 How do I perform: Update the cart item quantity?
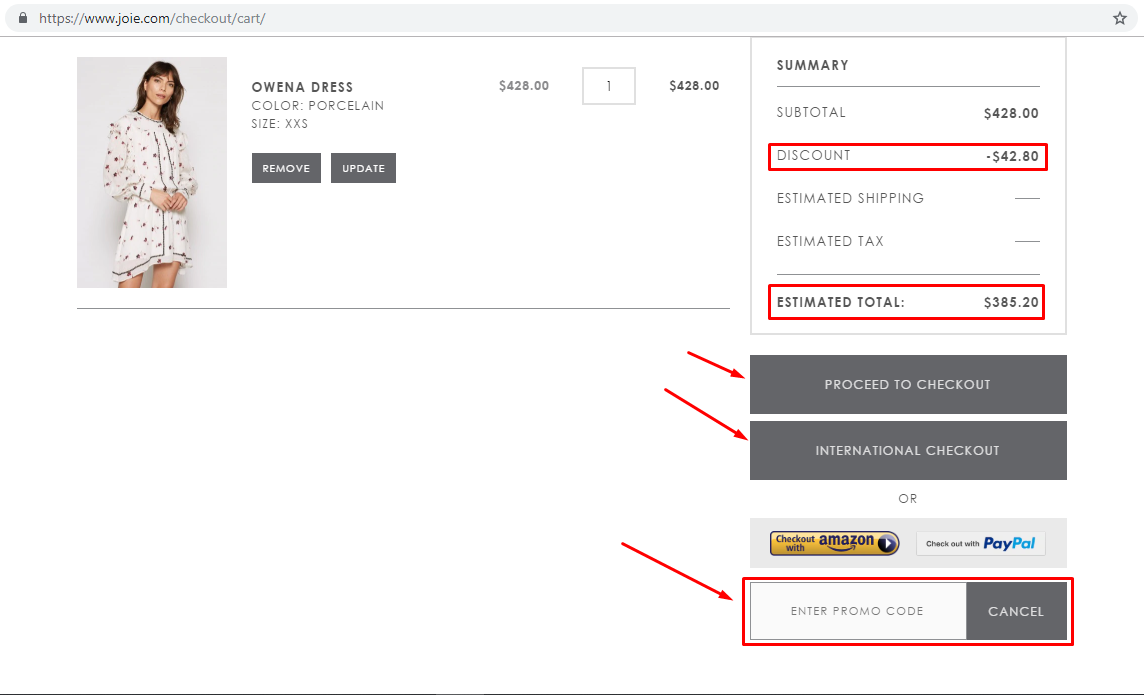click(363, 168)
